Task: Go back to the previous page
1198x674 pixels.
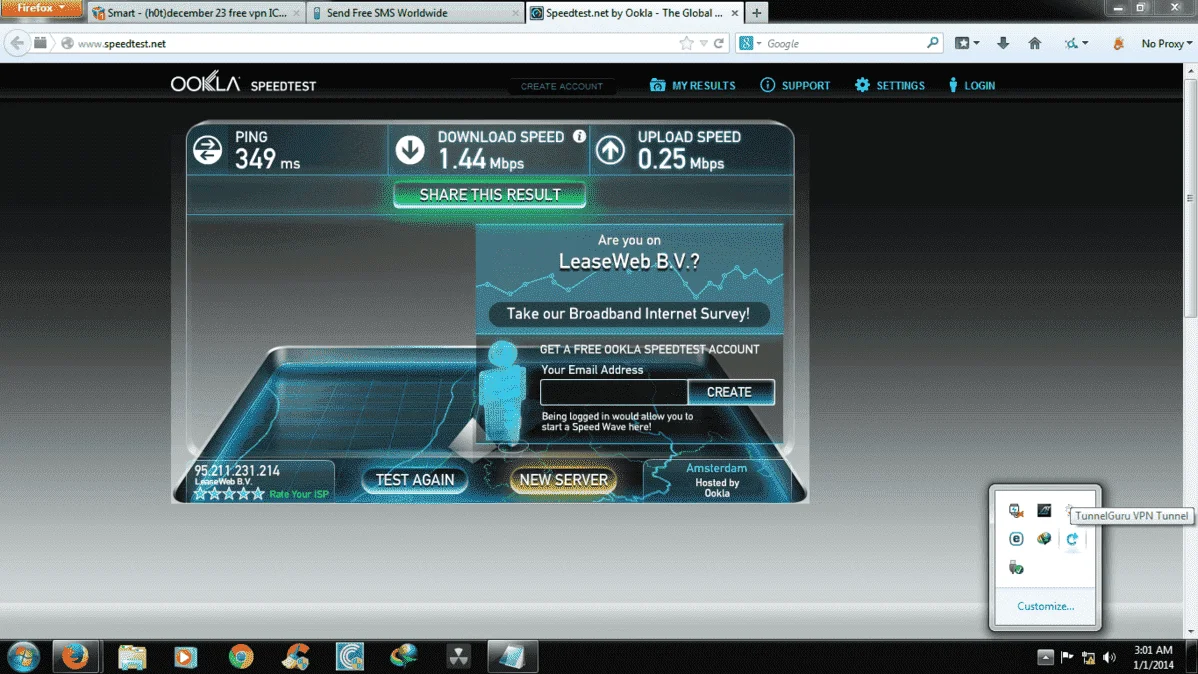Action: click(x=17, y=44)
